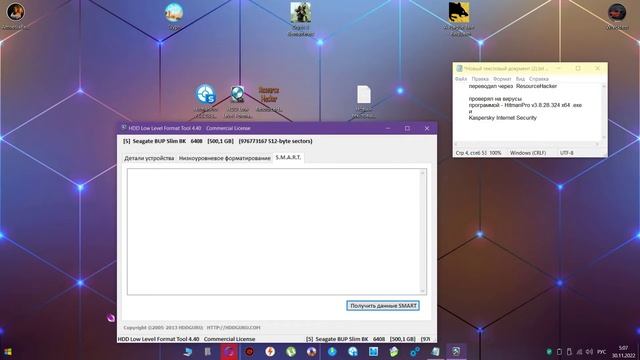Select the Resource Hacker desktop icon
Image resolution: width=640 pixels, height=360 pixels.
(x=269, y=94)
